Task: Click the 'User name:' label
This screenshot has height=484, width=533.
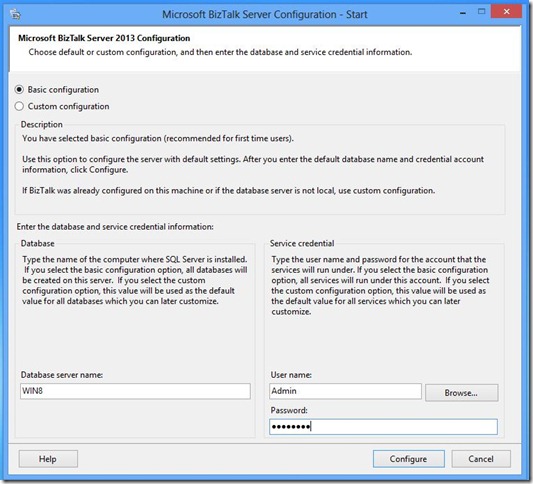Action: coord(291,375)
